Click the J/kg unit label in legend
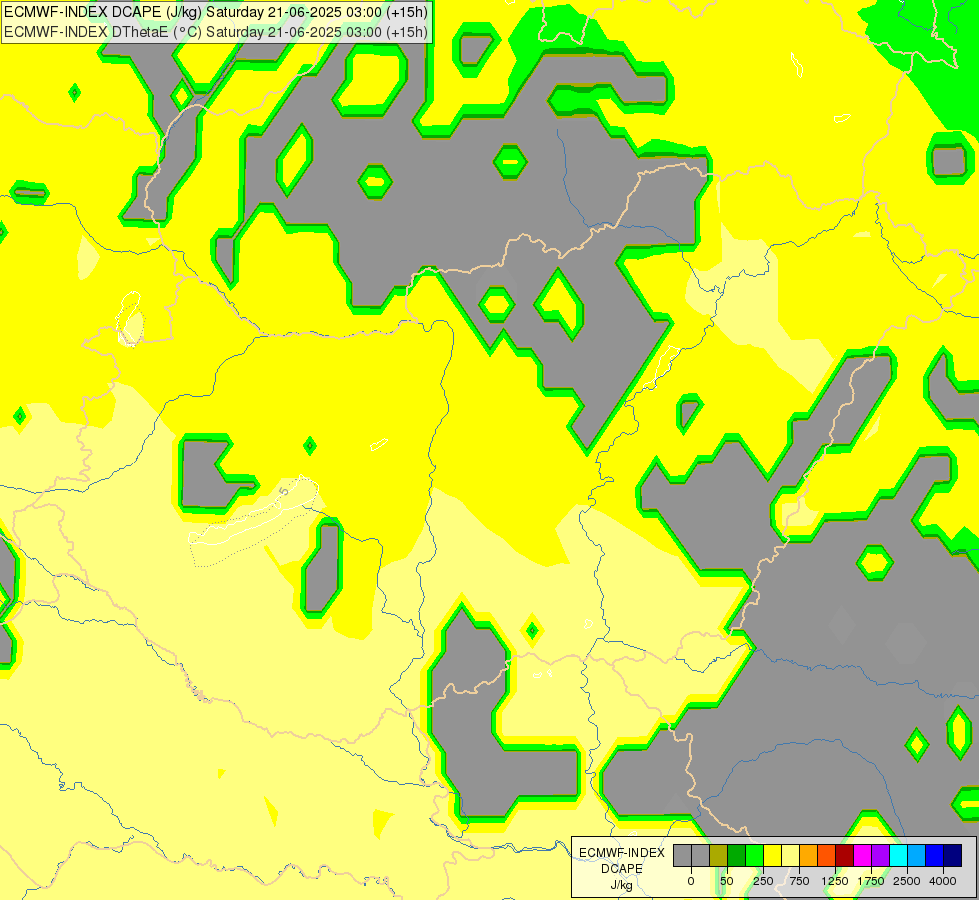The image size is (979, 900). point(621,885)
